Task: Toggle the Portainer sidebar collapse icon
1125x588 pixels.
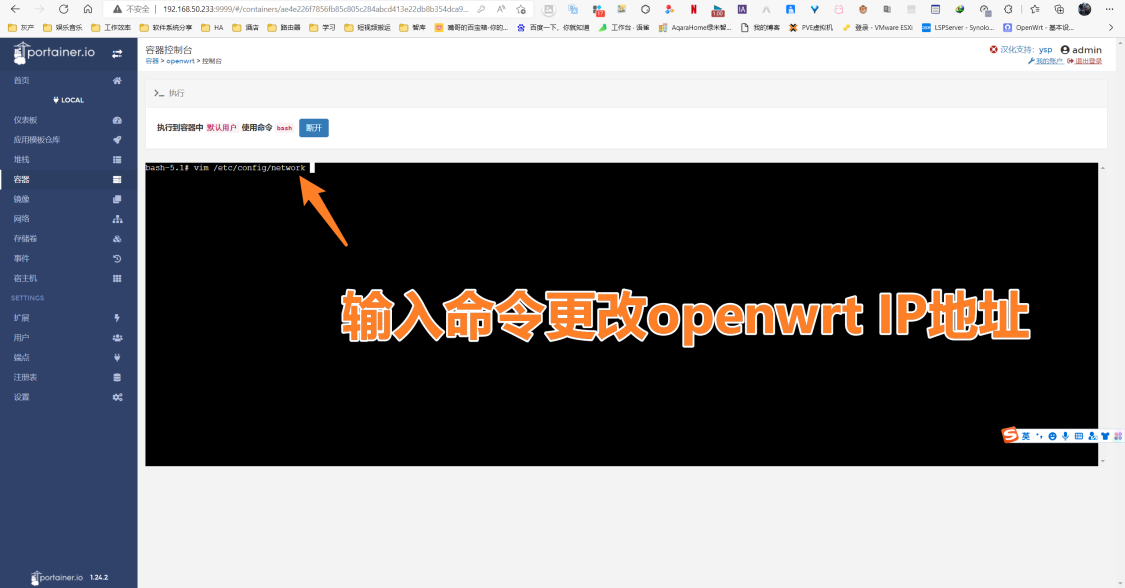Action: click(117, 53)
